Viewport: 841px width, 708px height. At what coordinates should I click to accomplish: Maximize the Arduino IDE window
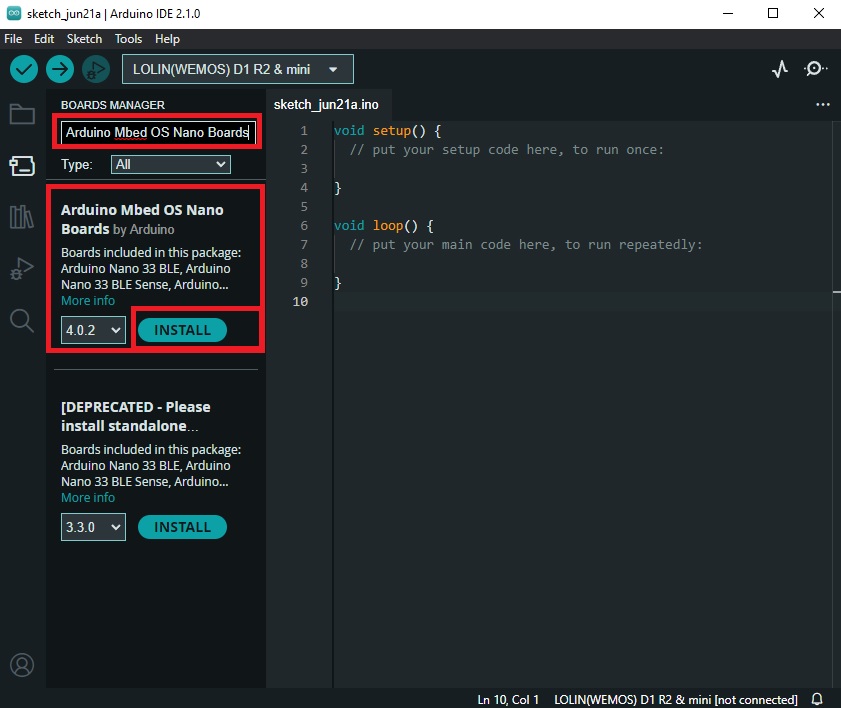pyautogui.click(x=773, y=13)
